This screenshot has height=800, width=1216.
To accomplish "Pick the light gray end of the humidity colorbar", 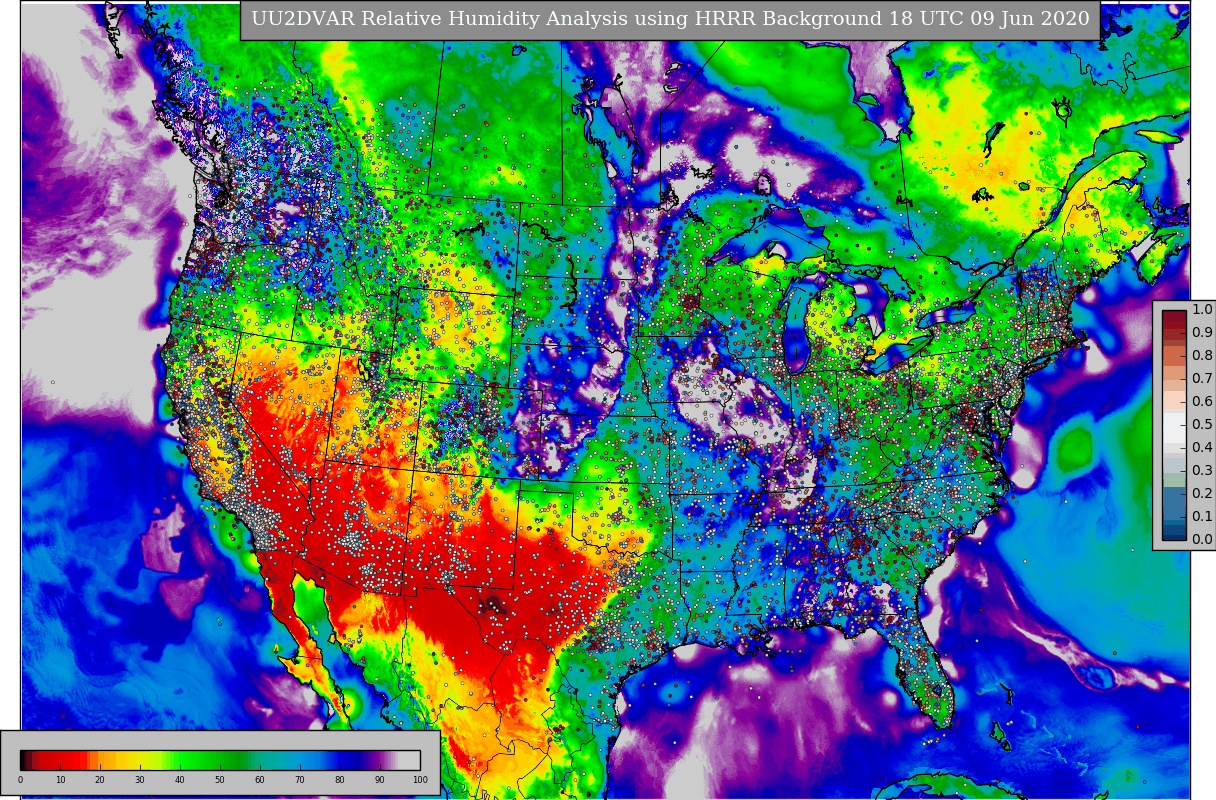I will point(409,760).
